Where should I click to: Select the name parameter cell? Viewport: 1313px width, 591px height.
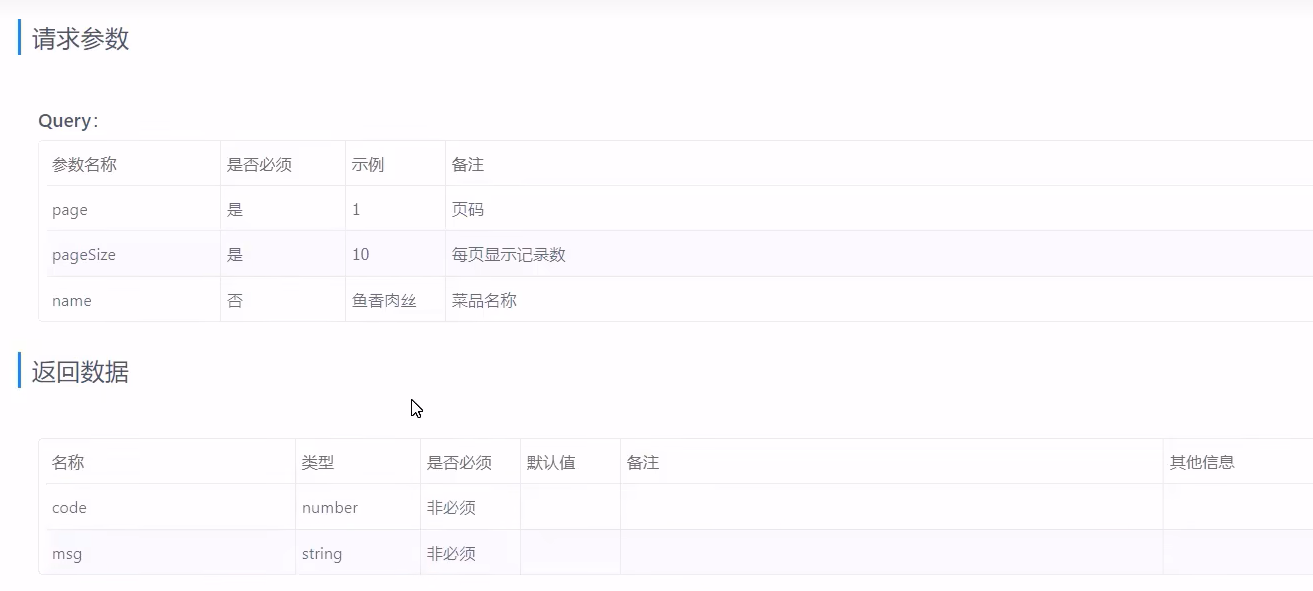tap(72, 300)
